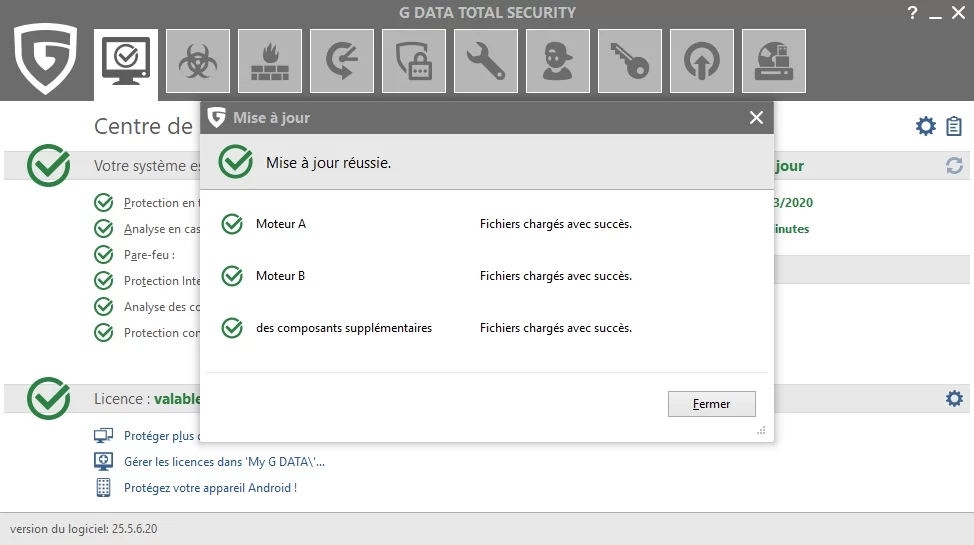Click Protéger plus link
974x545 pixels.
(162, 436)
